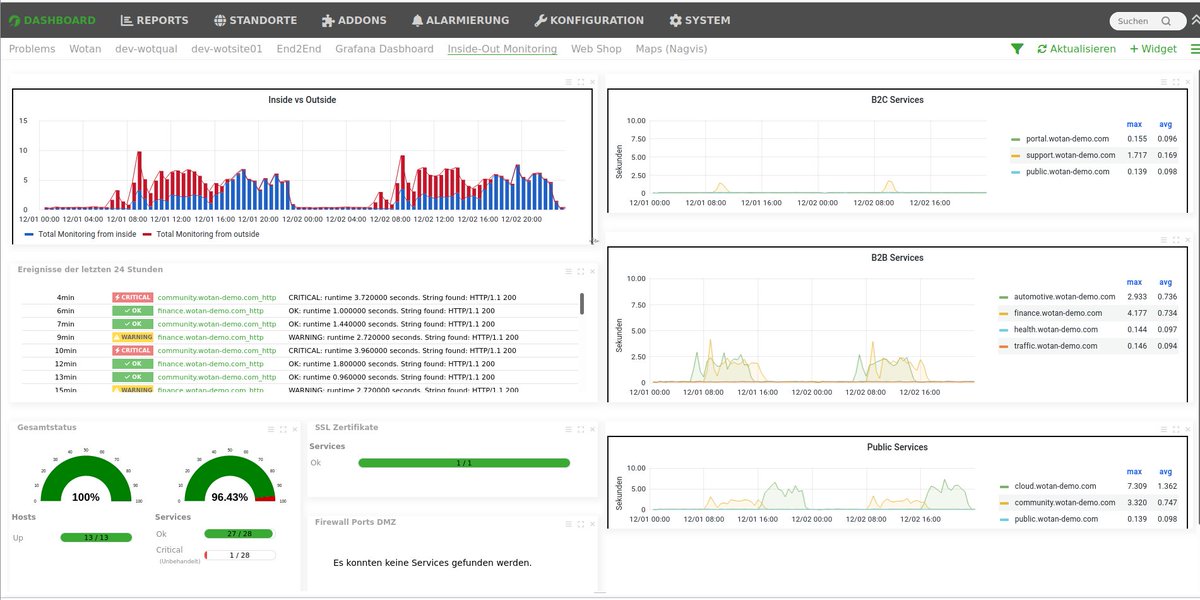This screenshot has height=600, width=1200.
Task: Maximize the Ereignisse der letzten 24 Stunden widget
Action: tap(581, 270)
